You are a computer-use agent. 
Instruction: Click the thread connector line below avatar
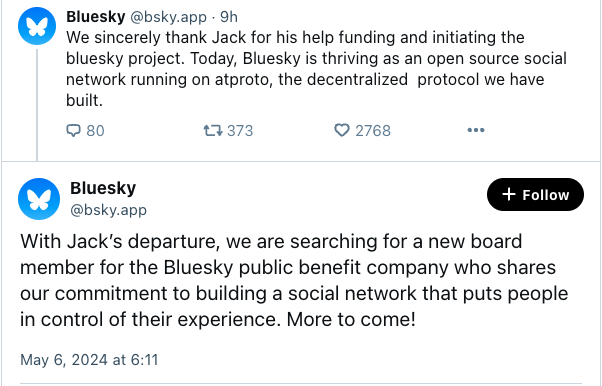click(x=37, y=104)
